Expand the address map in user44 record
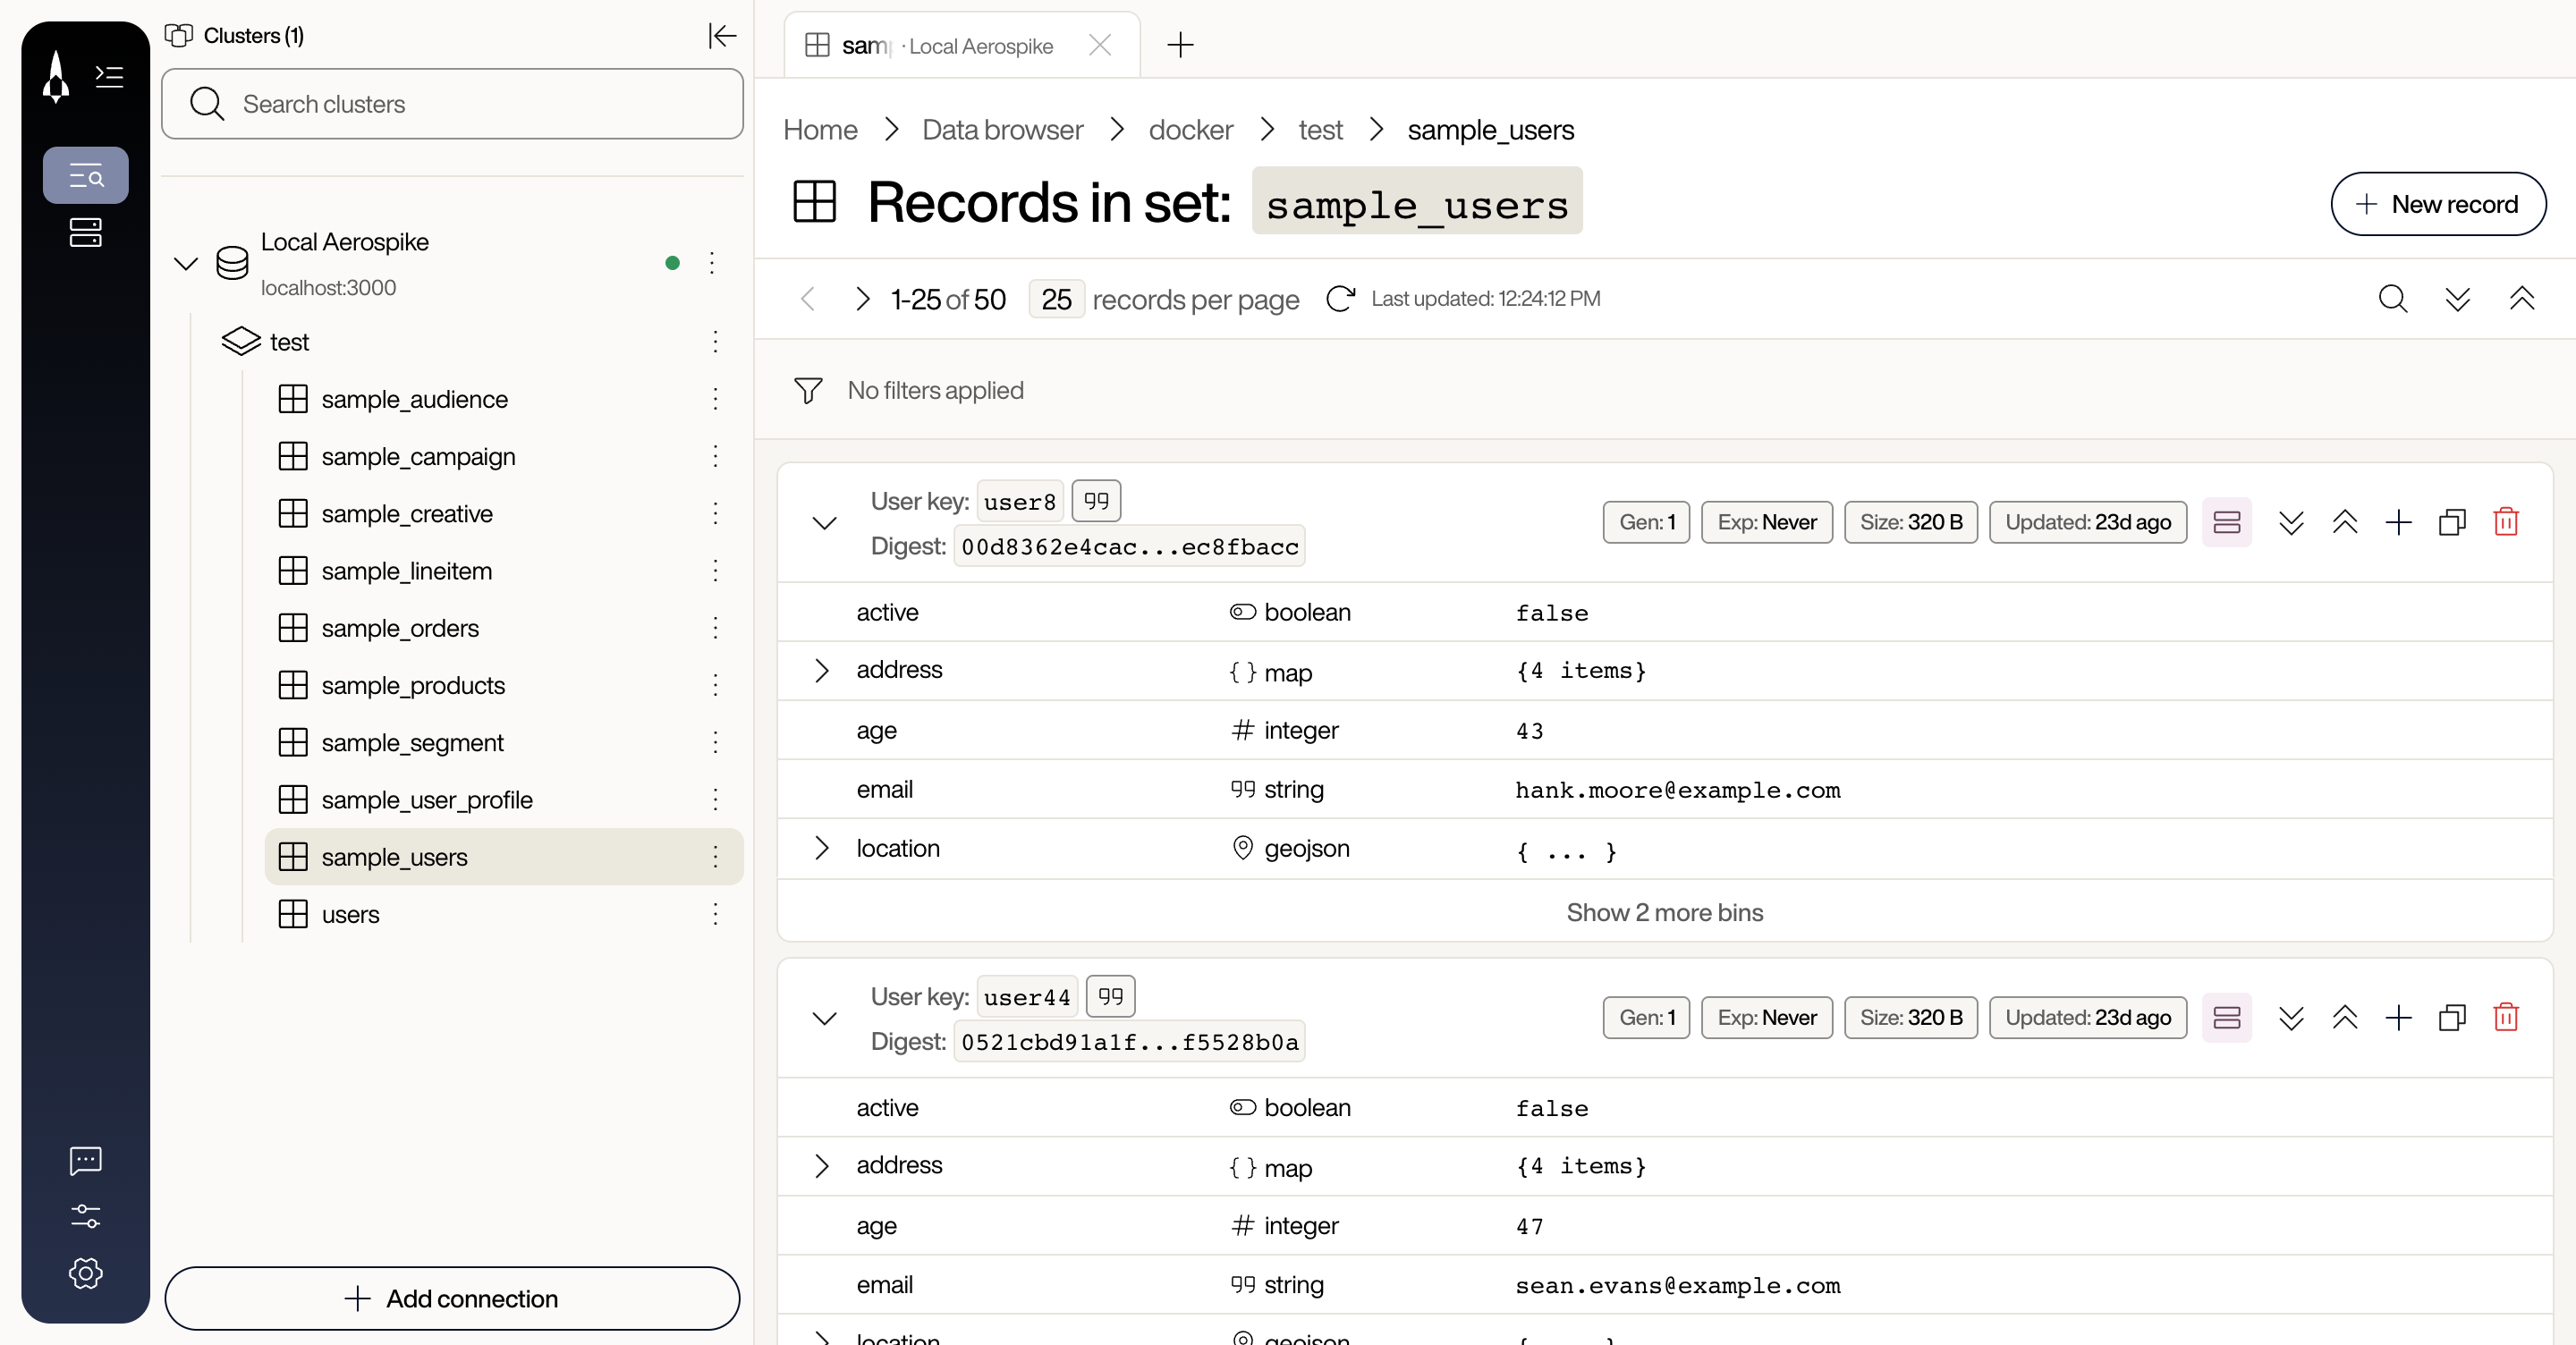 tap(821, 1165)
